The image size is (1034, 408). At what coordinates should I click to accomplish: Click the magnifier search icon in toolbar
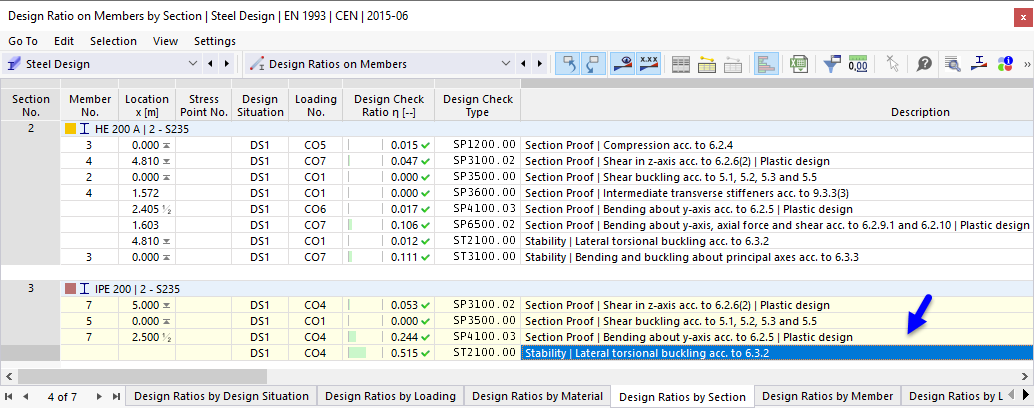(x=953, y=64)
